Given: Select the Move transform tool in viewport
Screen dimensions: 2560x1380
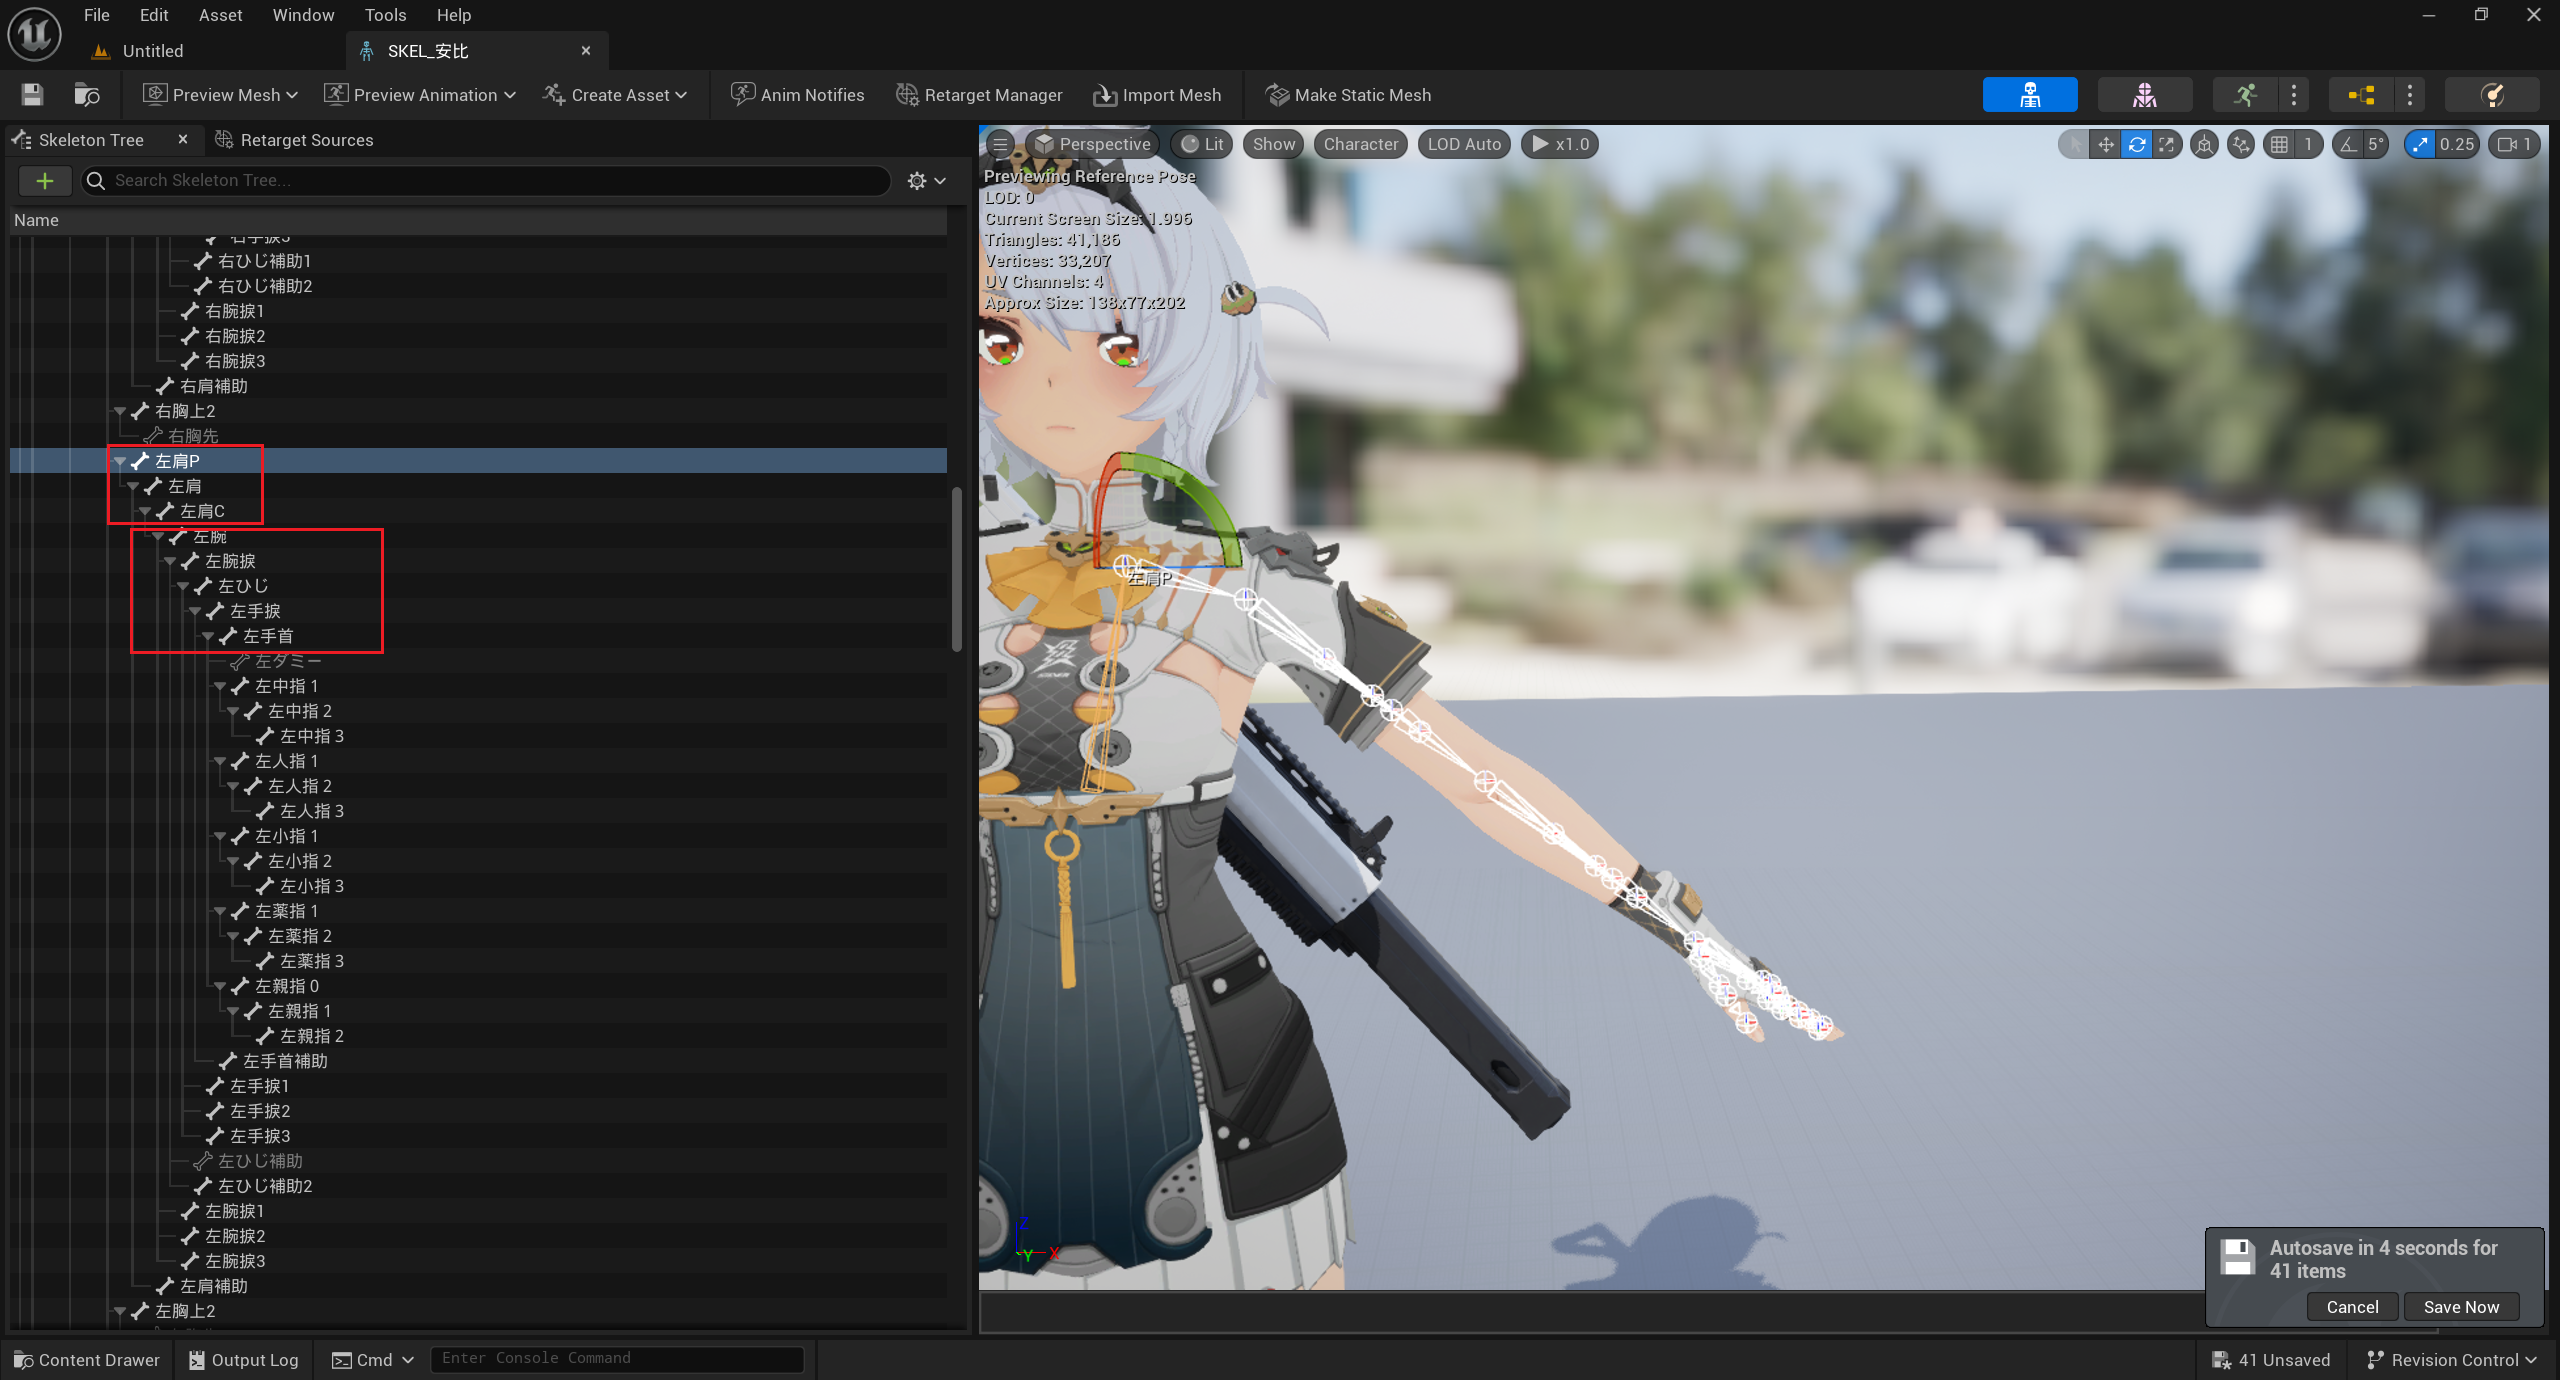Looking at the screenshot, I should (2106, 145).
